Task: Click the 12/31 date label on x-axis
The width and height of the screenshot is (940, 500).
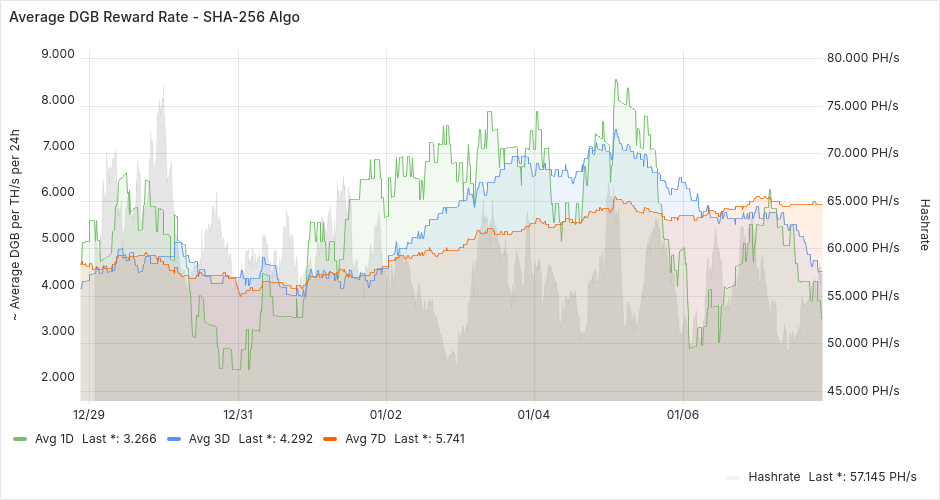Action: click(x=237, y=414)
